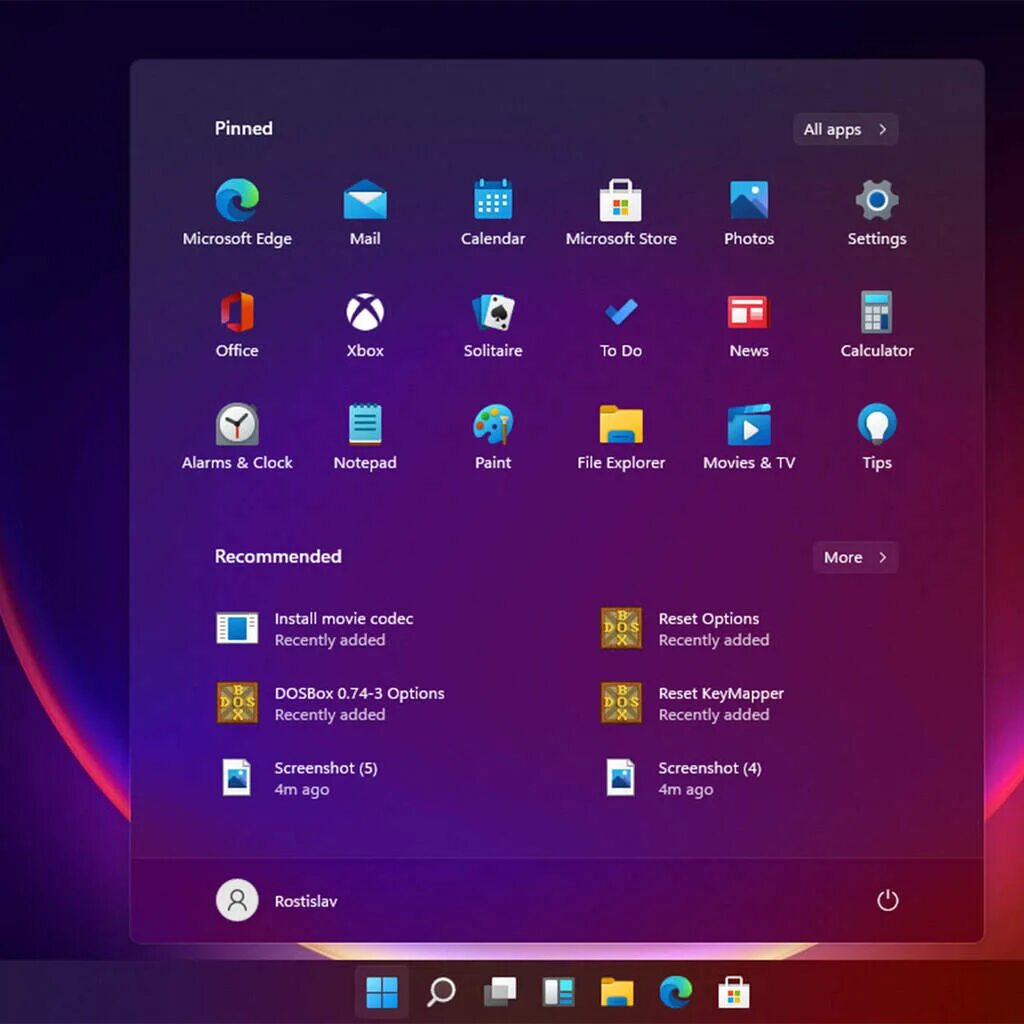This screenshot has width=1024, height=1024.
Task: Show All apps list
Action: [846, 129]
